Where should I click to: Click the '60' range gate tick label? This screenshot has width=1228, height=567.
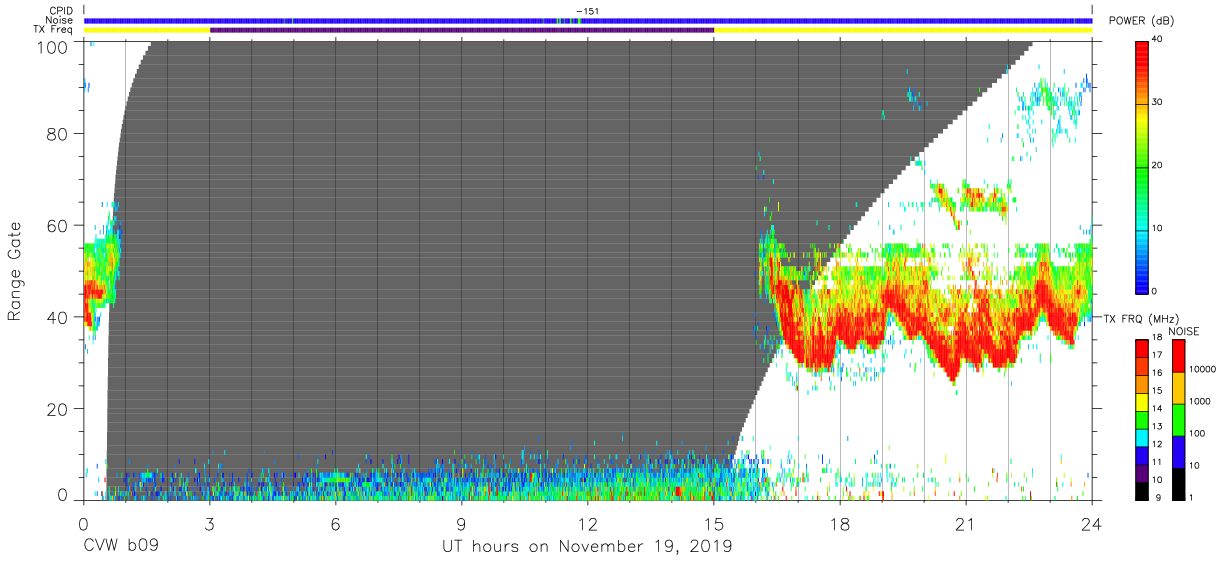pos(58,225)
